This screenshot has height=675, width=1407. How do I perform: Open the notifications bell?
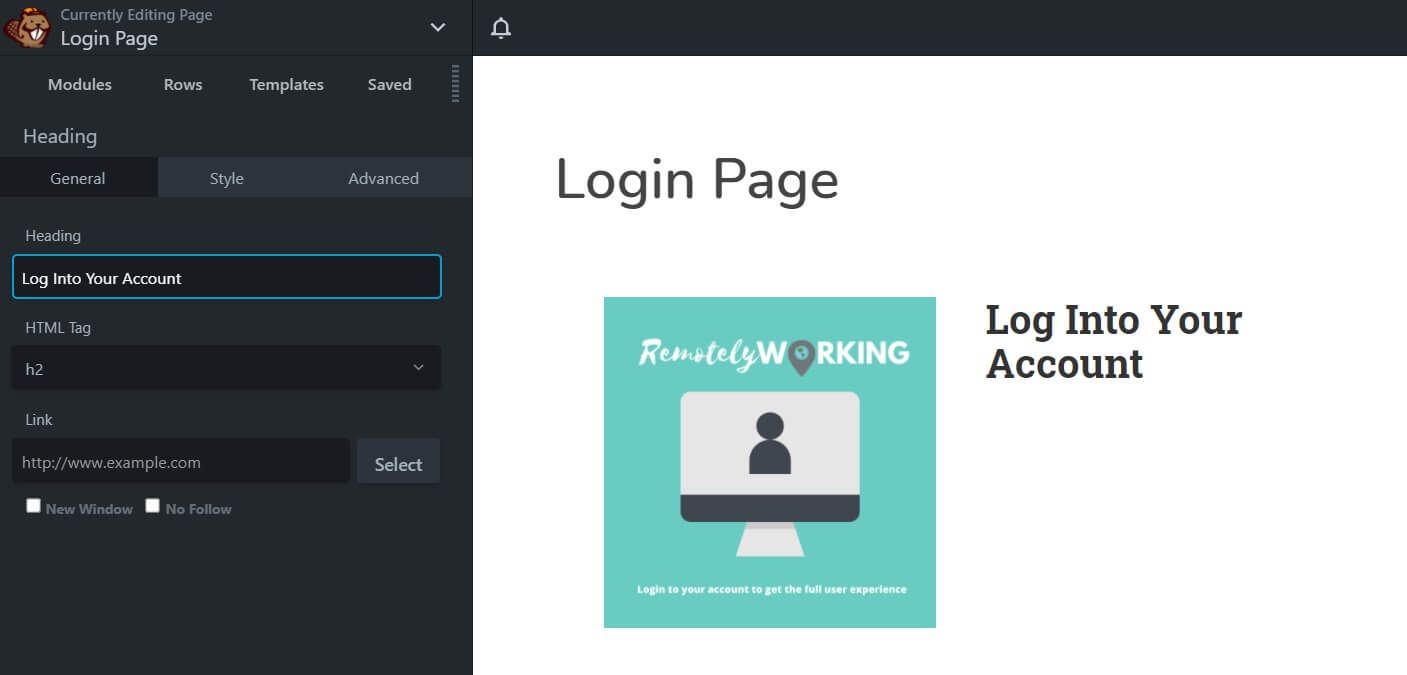point(501,28)
